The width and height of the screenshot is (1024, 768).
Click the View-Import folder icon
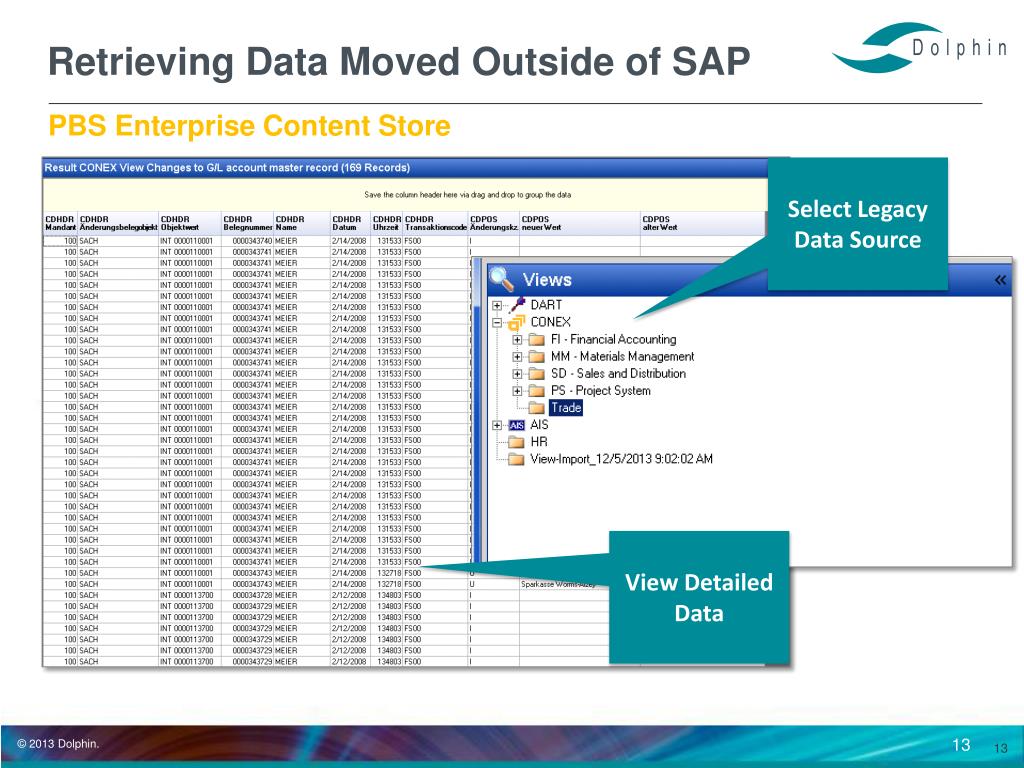(x=517, y=459)
